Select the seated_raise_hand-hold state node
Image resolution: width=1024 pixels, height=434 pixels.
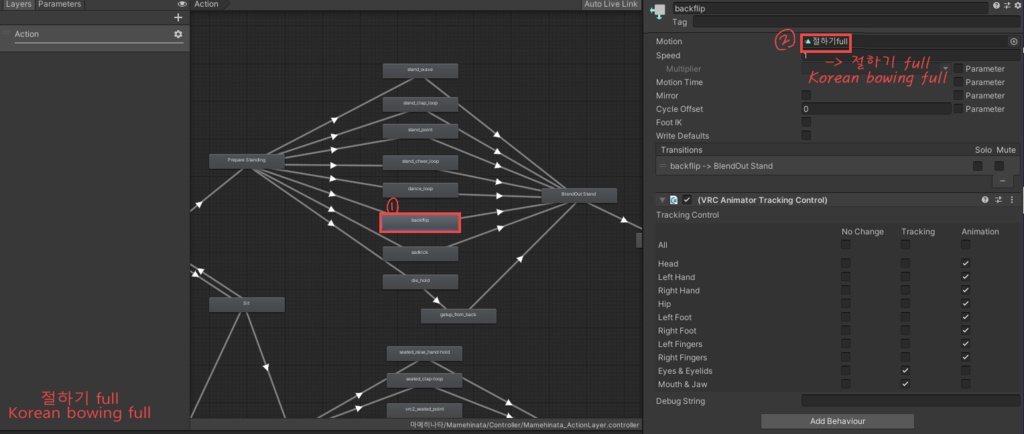pyautogui.click(x=424, y=353)
